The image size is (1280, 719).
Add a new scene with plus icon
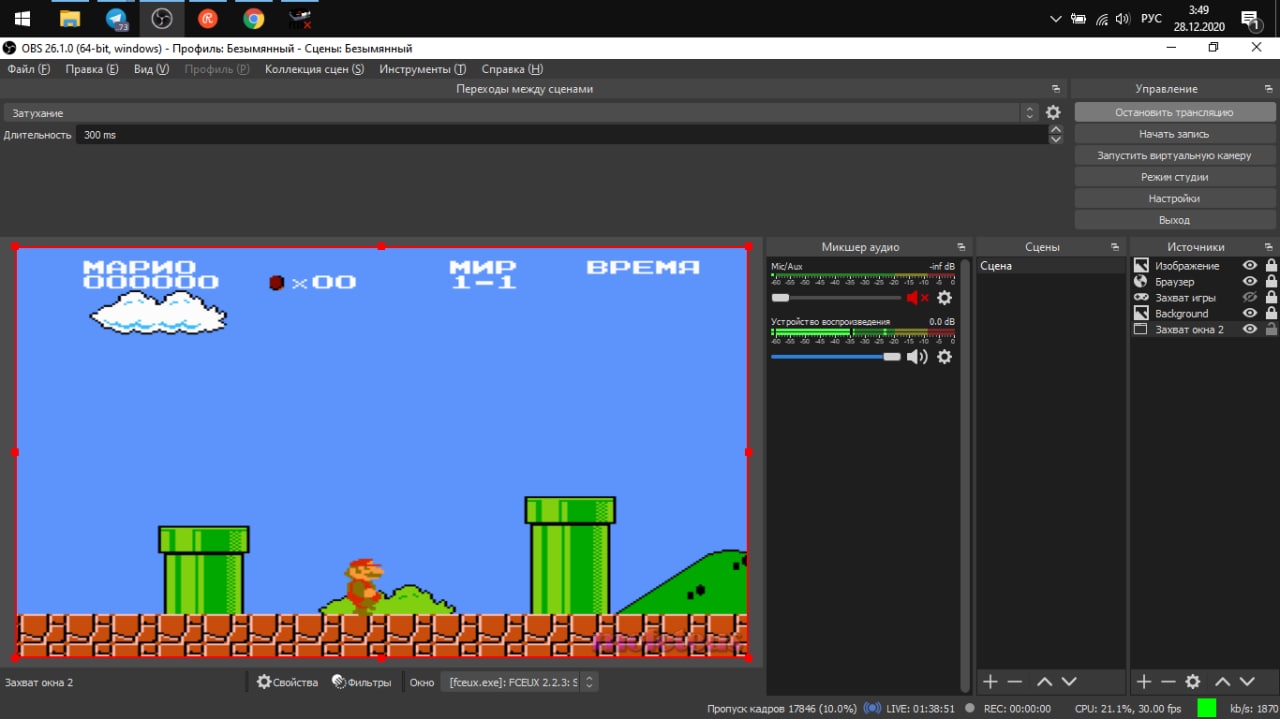pos(990,682)
